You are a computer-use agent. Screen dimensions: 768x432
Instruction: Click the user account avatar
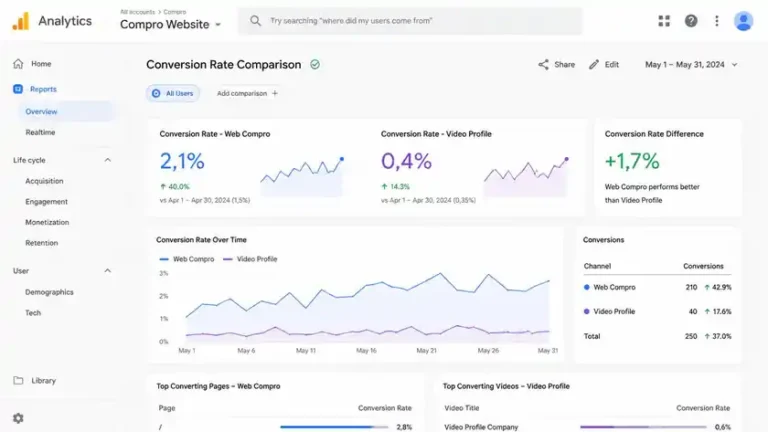click(x=743, y=21)
